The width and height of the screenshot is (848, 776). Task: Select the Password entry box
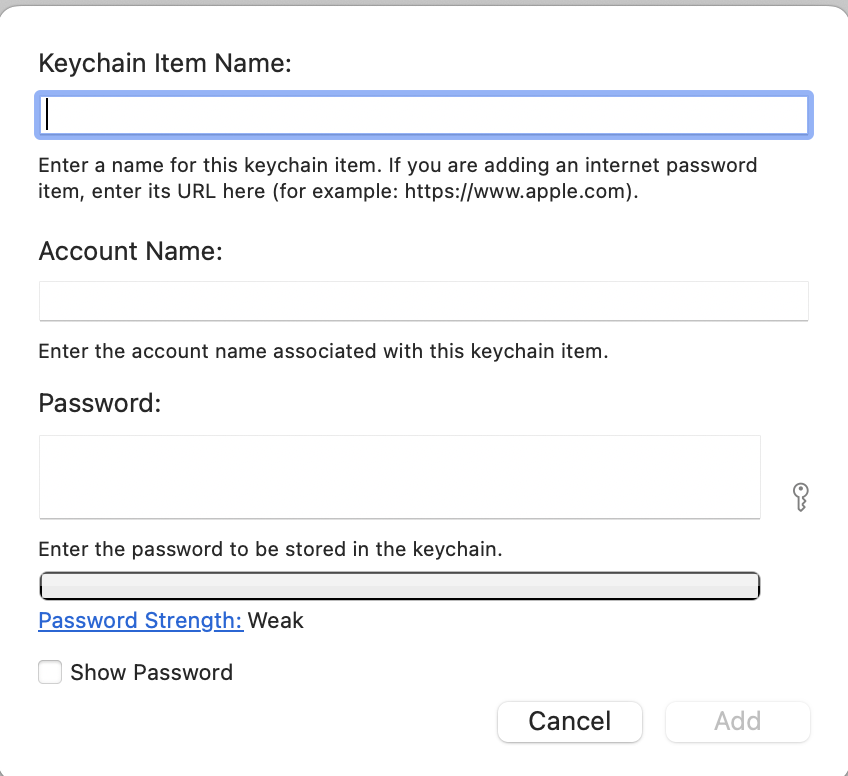399,477
